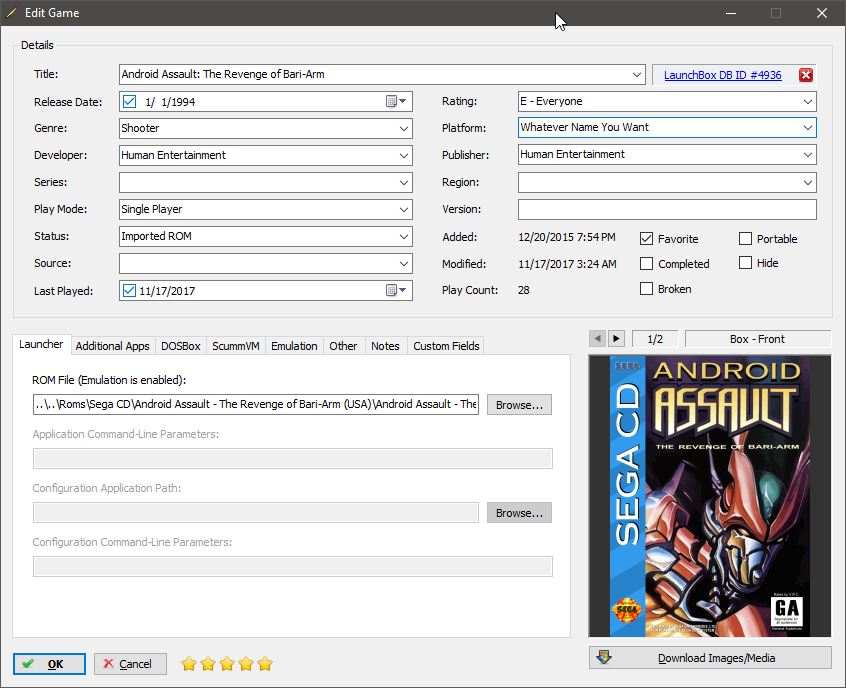Viewport: 846px width, 688px height.
Task: Switch to the Additional Apps tab
Action: click(112, 346)
